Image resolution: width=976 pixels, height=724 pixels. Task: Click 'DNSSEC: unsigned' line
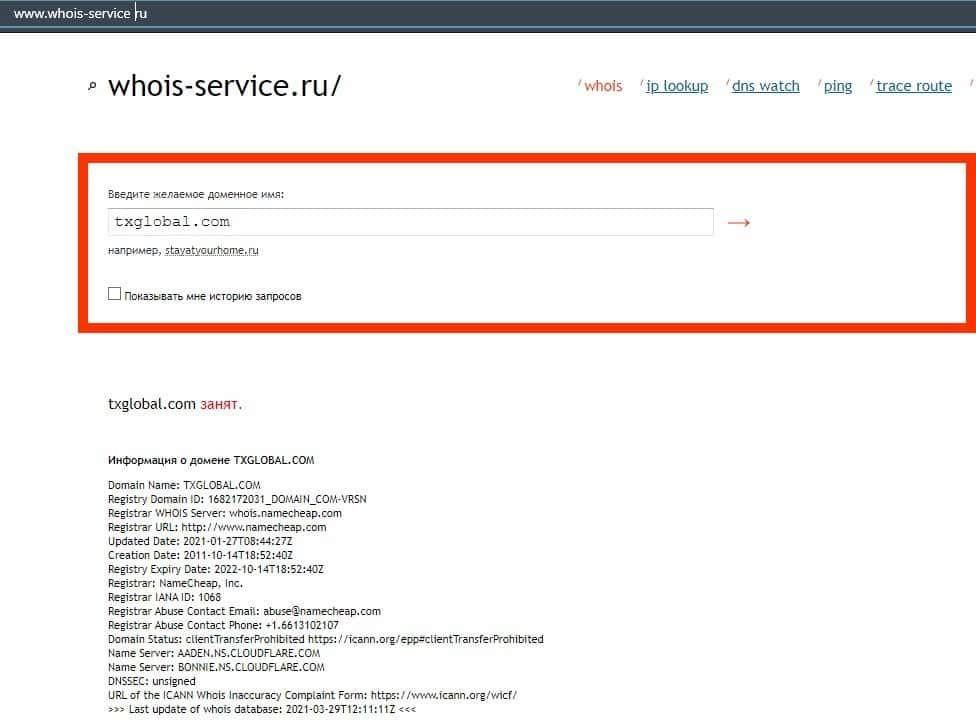[x=152, y=681]
